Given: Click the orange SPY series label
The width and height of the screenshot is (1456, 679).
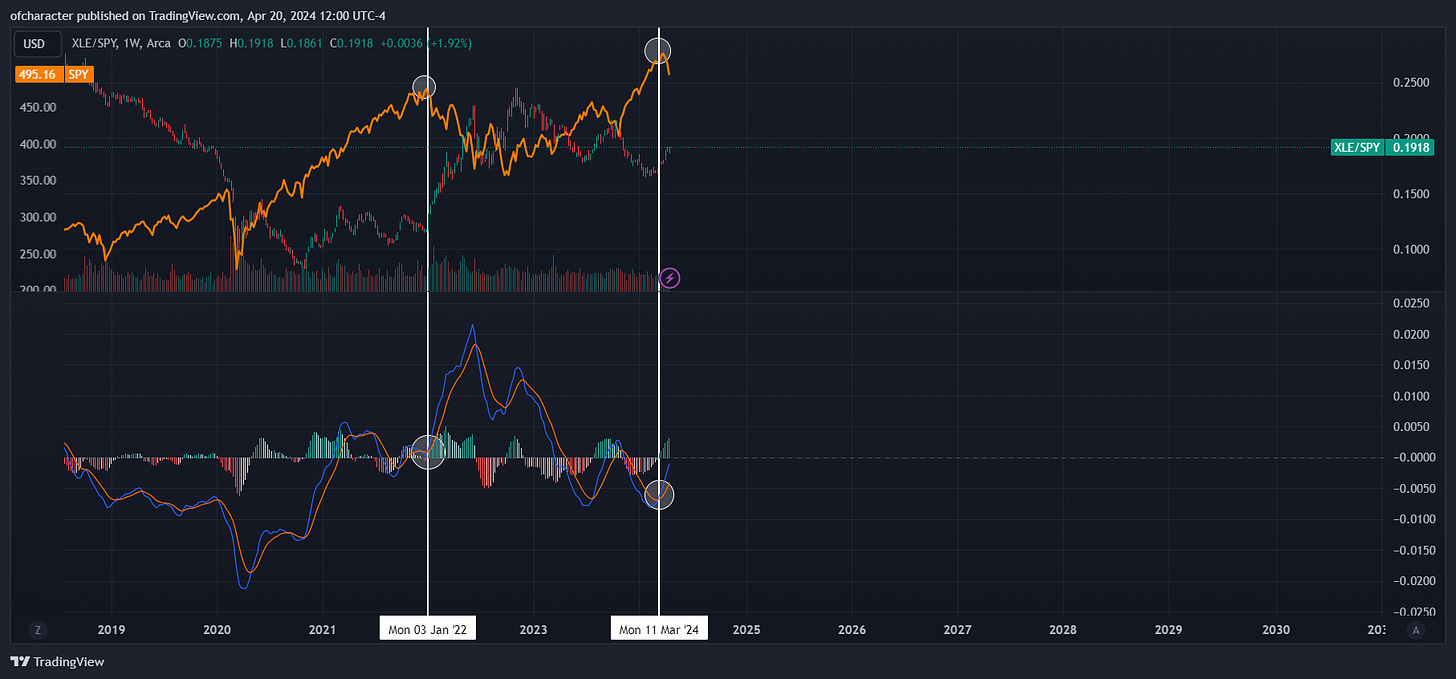Looking at the screenshot, I should pos(79,74).
